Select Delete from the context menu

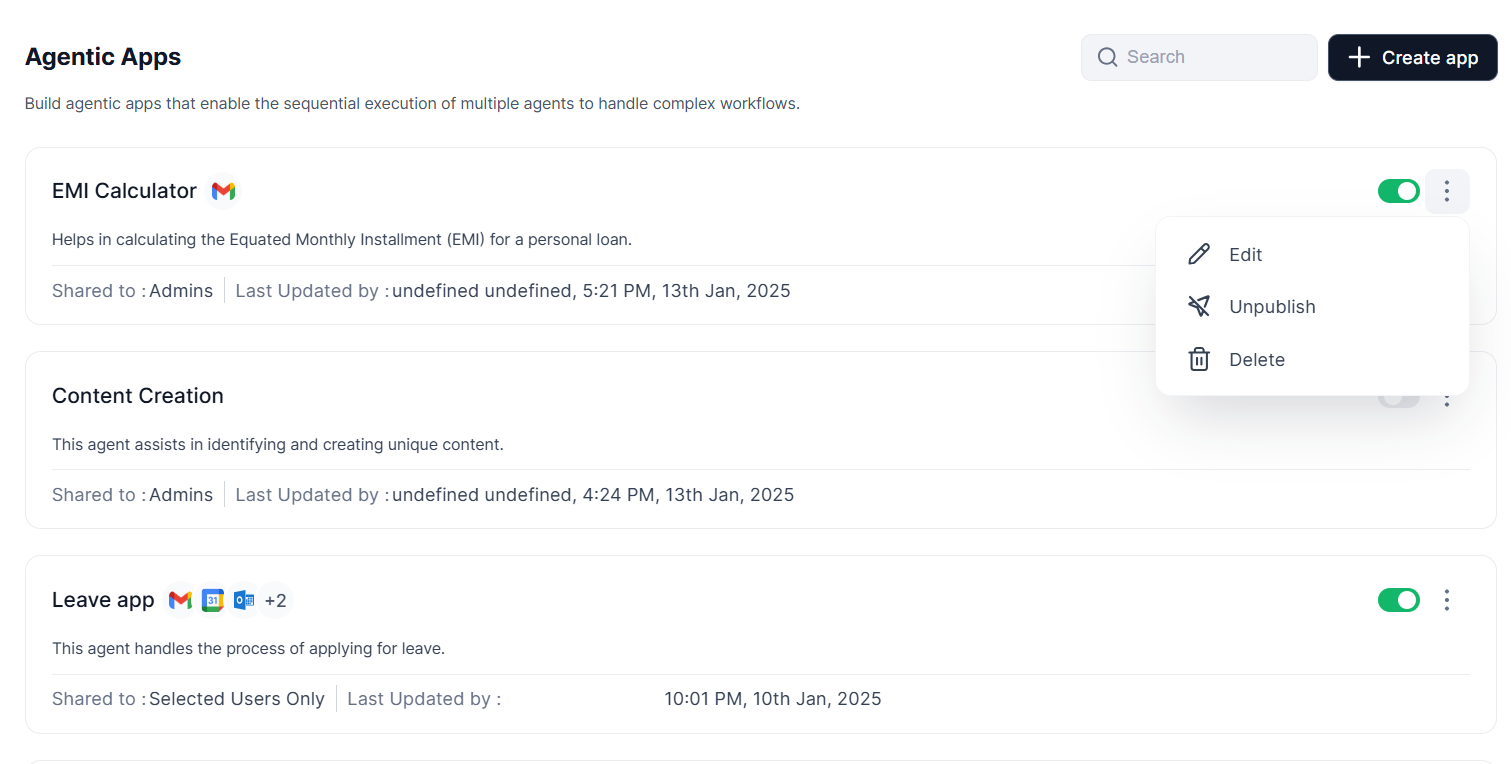[x=1256, y=360]
